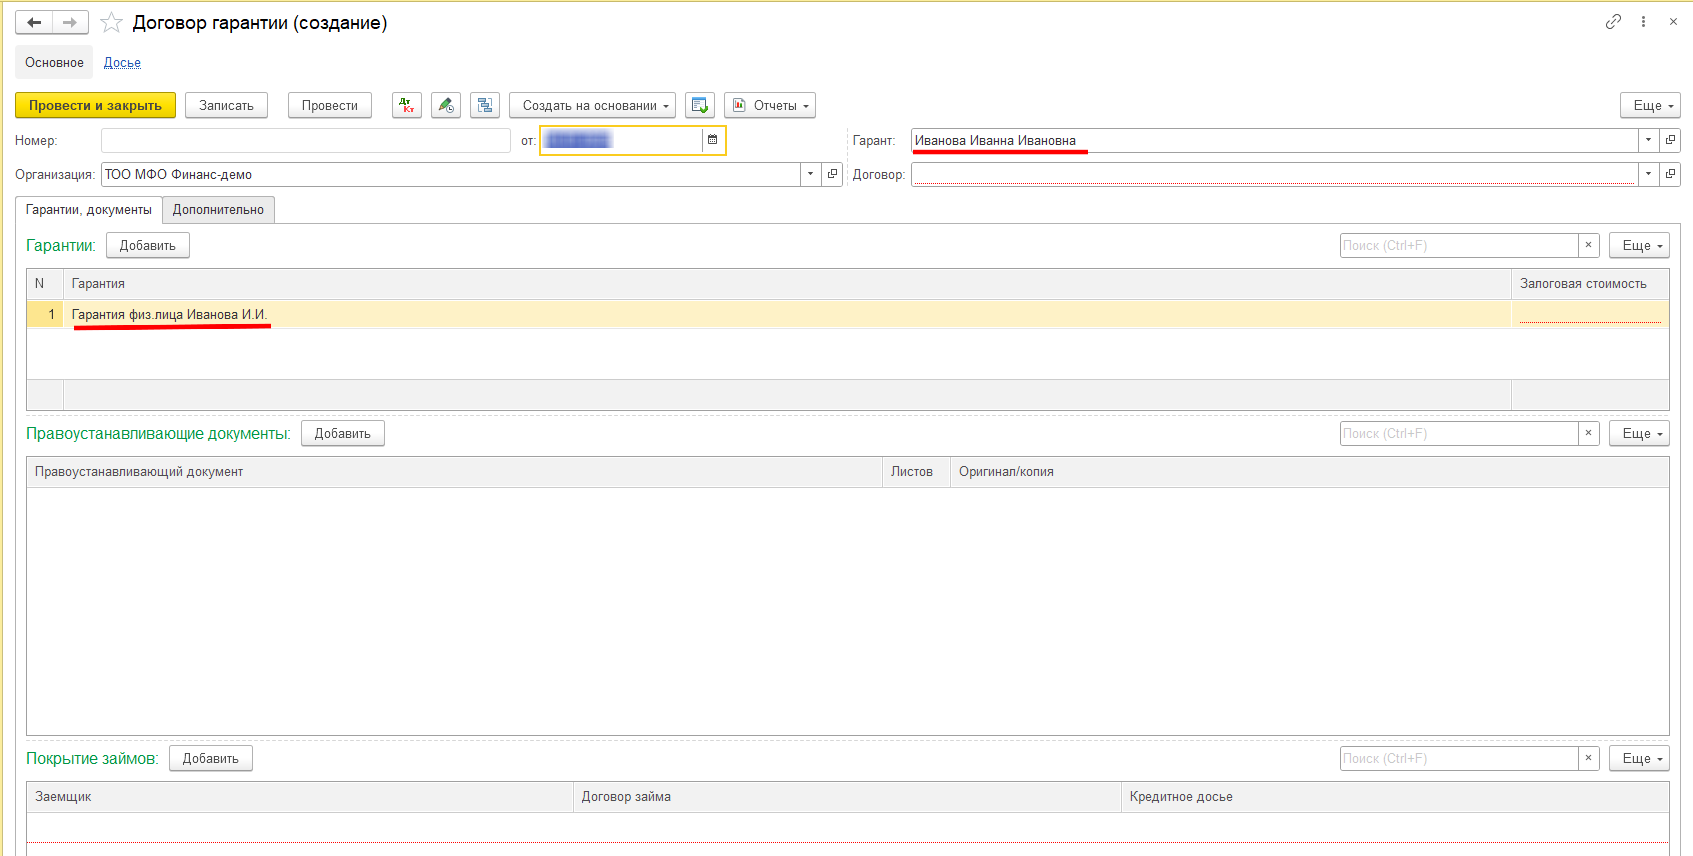Click the Залоговая стоимость cell in row 1
This screenshot has height=856, width=1693.
(1590, 314)
